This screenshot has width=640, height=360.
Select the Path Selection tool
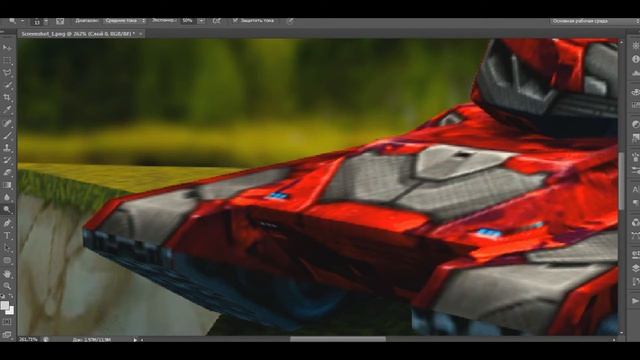(7, 248)
